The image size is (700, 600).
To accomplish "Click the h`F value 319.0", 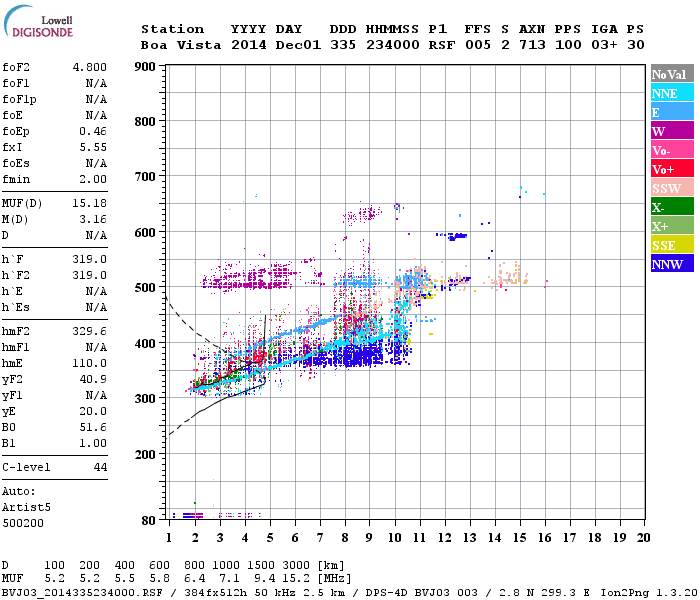I will click(90, 260).
